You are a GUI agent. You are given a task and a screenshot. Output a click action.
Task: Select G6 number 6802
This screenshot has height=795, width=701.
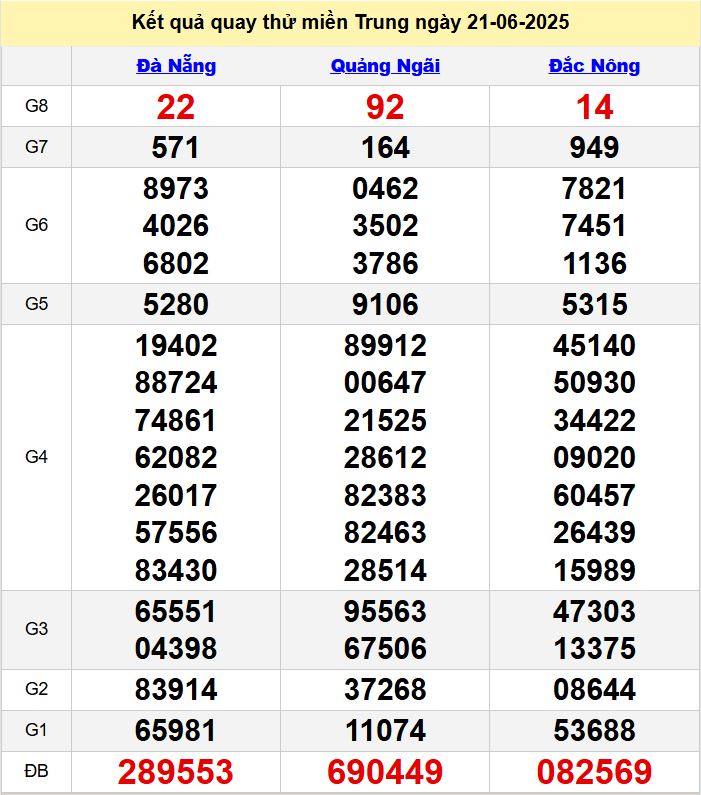coord(176,264)
